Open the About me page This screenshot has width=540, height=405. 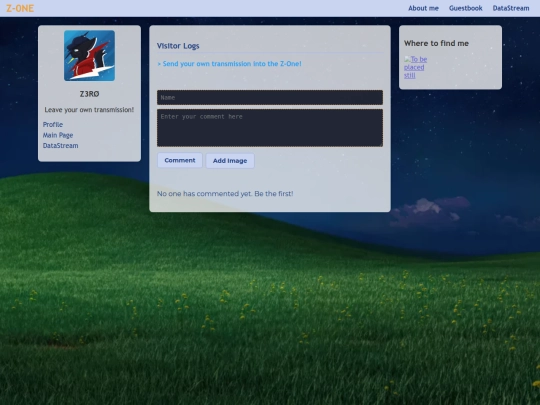click(423, 8)
